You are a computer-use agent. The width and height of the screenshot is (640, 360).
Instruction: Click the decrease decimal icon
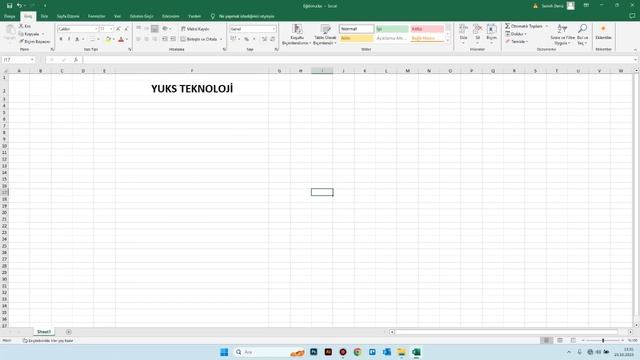click(272, 39)
